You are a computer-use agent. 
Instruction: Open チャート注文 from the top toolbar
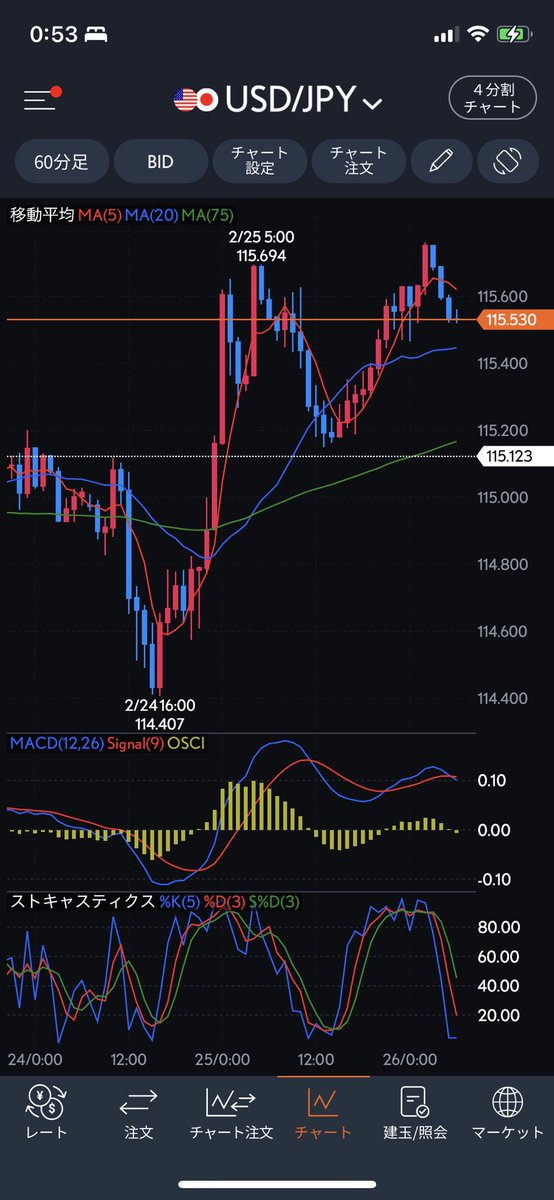pos(358,163)
